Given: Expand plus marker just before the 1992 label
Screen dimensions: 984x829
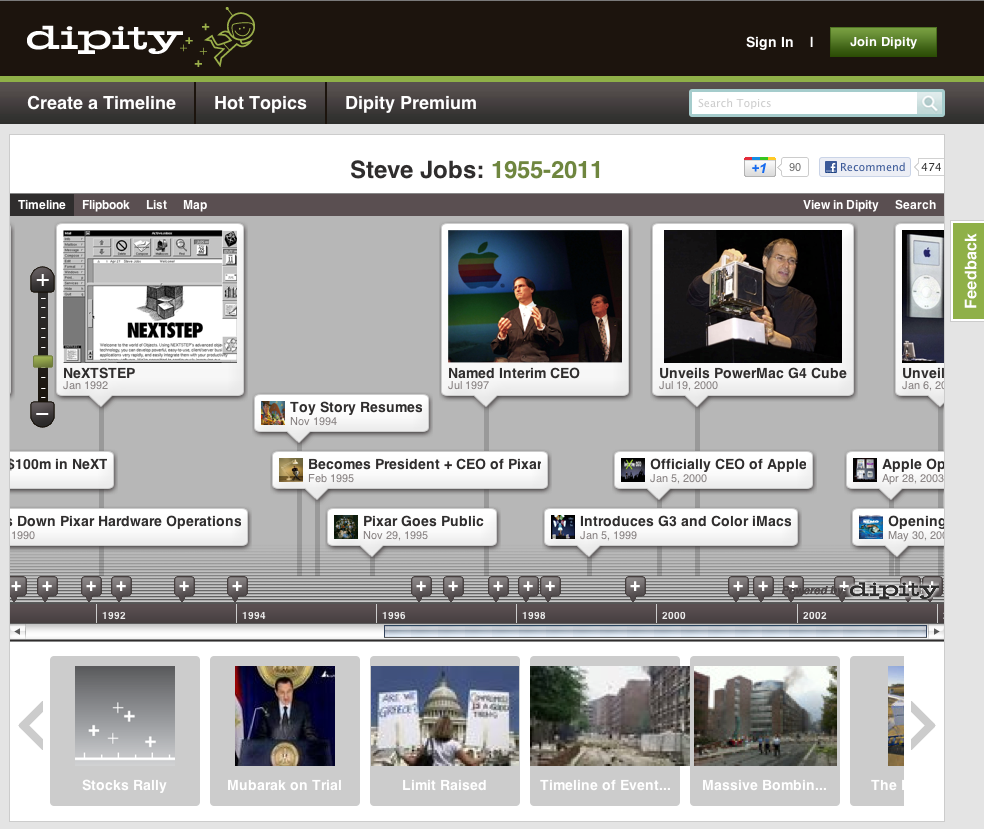Looking at the screenshot, I should [91, 587].
